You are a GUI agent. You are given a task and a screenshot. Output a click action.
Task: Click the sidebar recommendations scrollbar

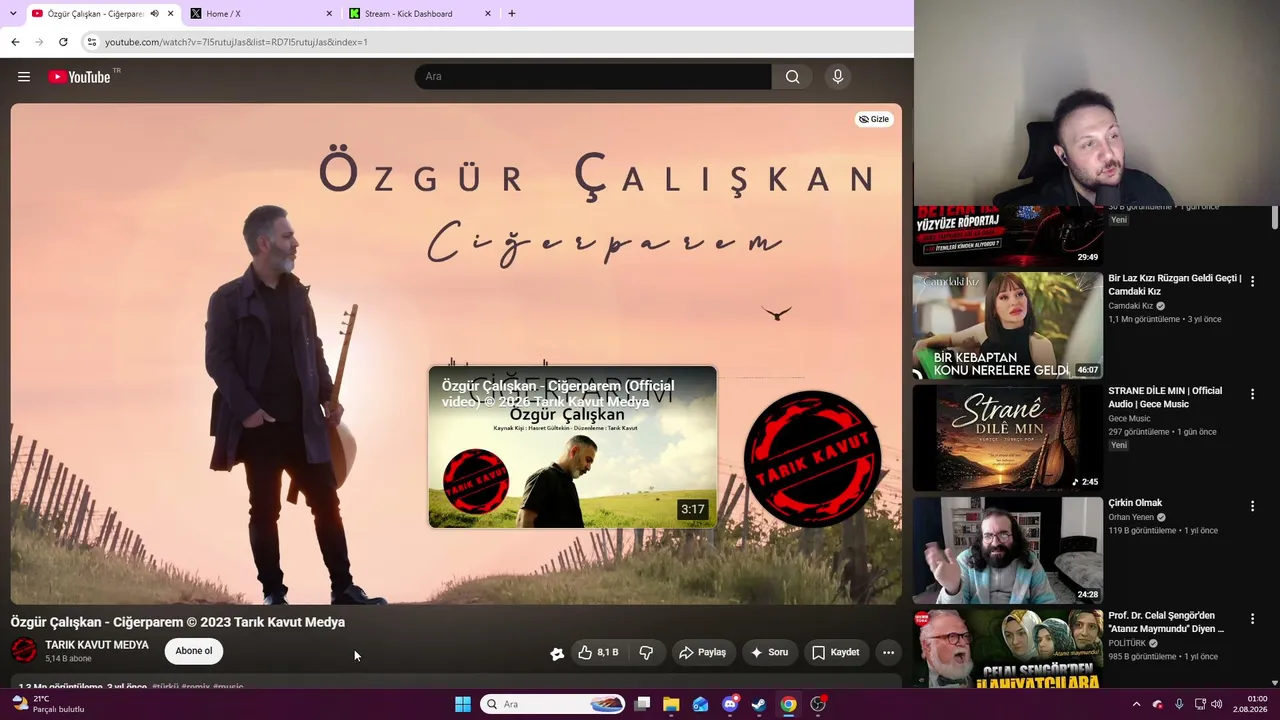pyautogui.click(x=1275, y=217)
